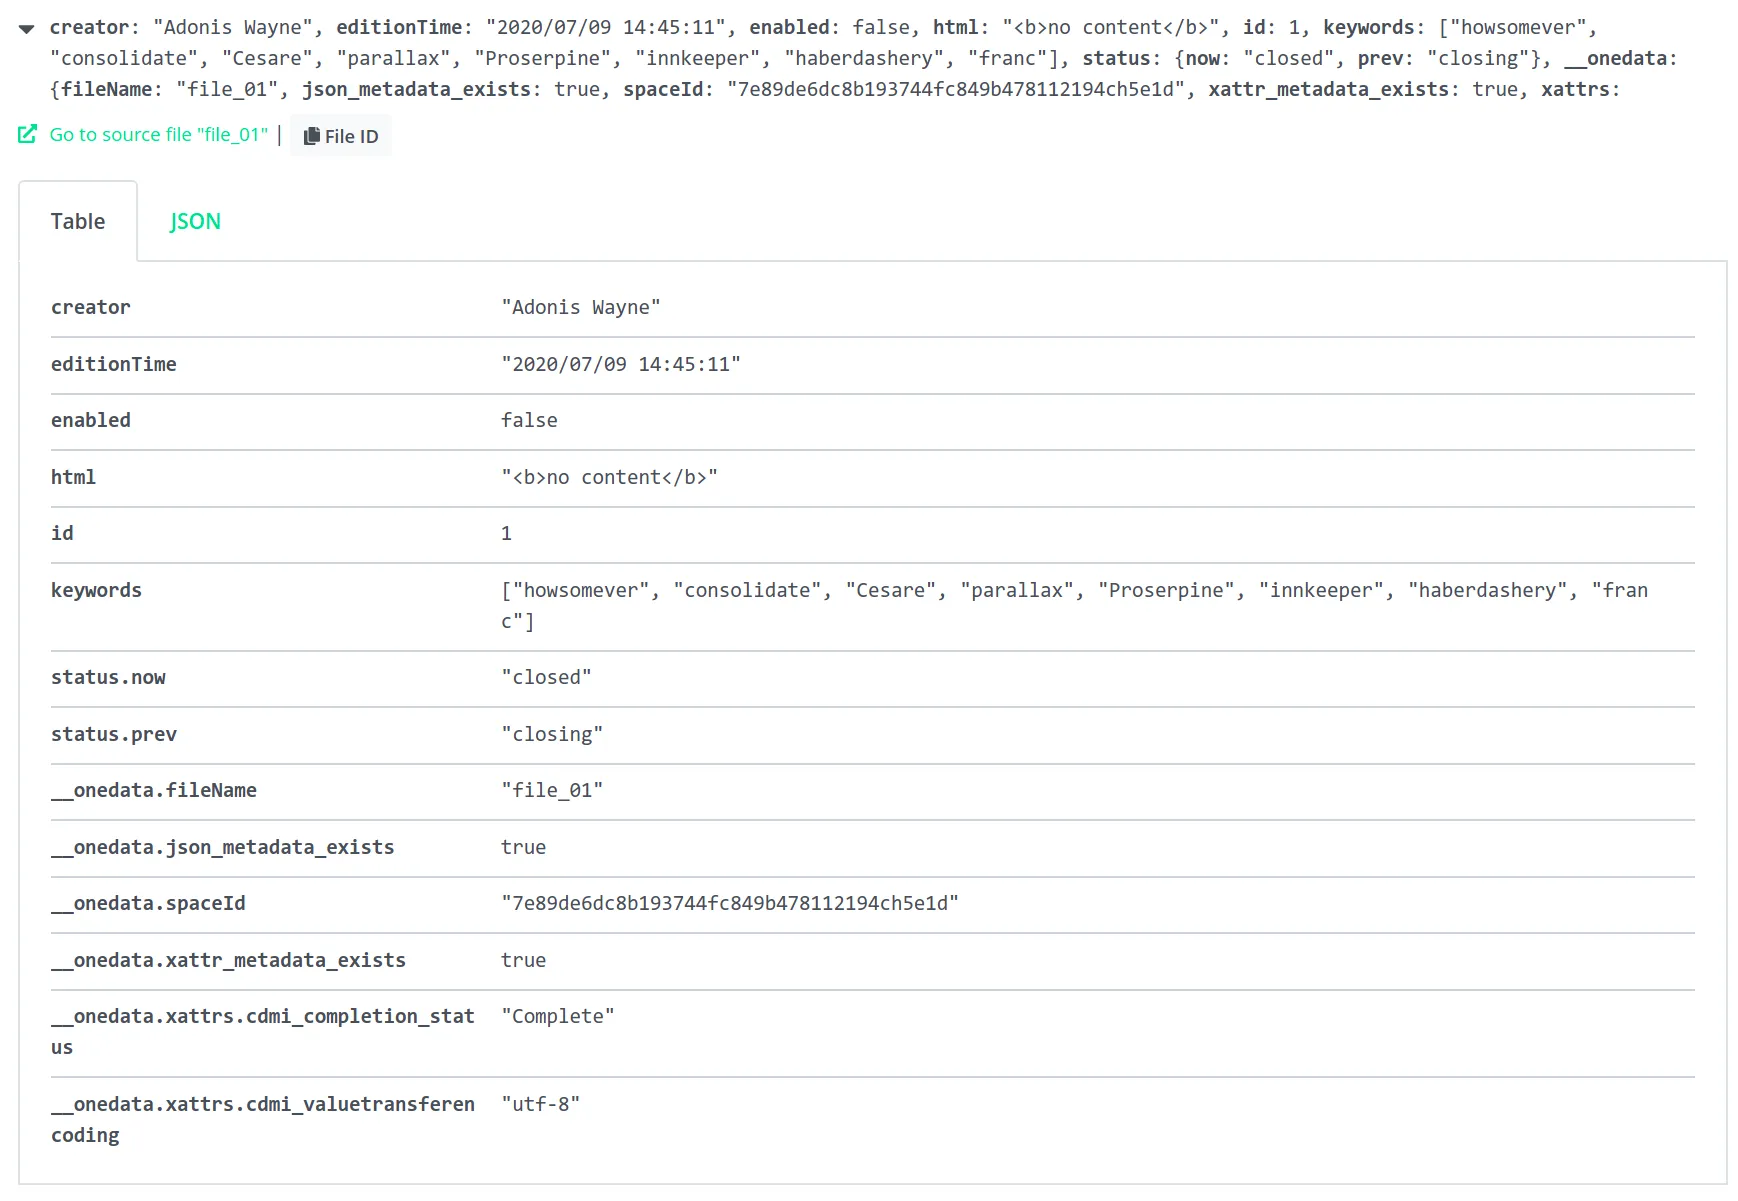1738x1201 pixels.
Task: Select the keywords array value in table
Action: 1073,591
